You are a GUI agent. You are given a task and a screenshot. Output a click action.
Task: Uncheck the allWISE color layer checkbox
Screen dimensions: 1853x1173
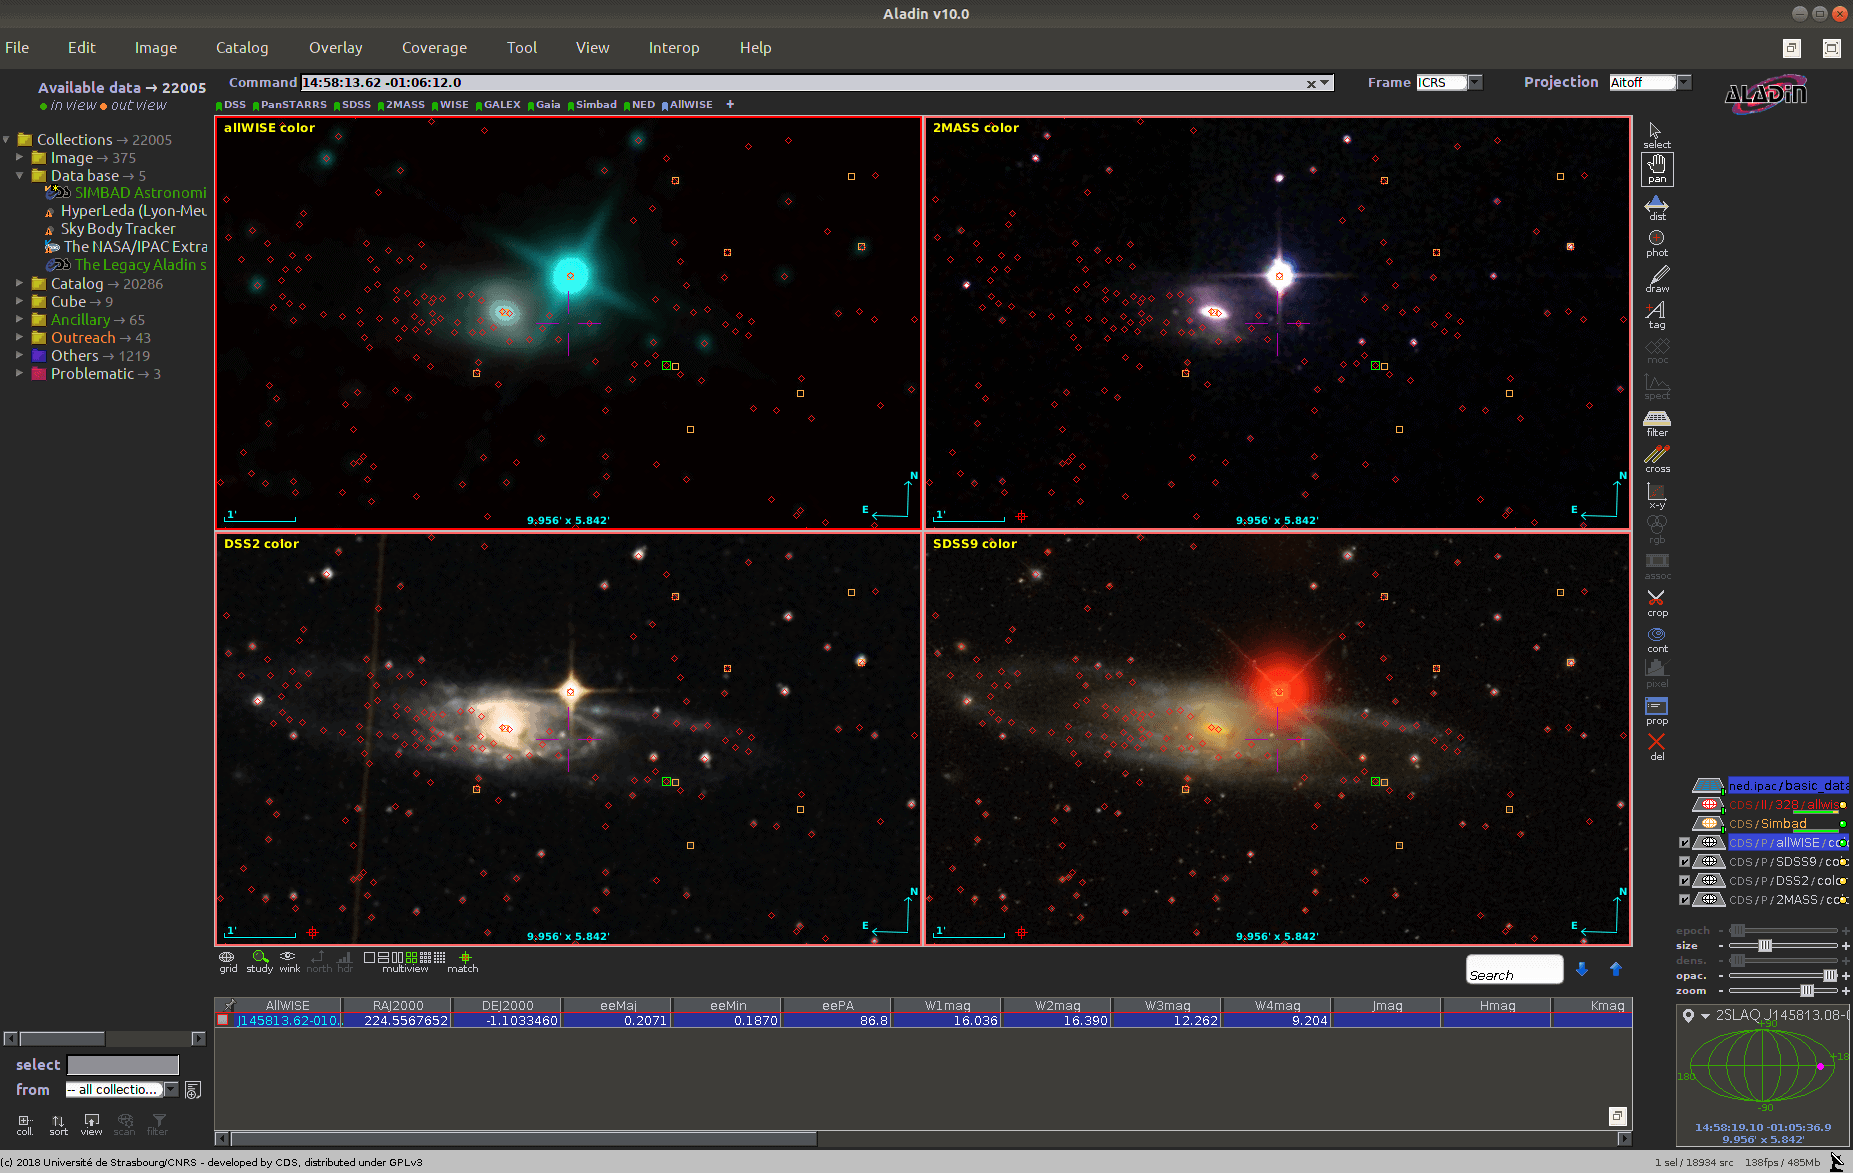[x=1684, y=843]
